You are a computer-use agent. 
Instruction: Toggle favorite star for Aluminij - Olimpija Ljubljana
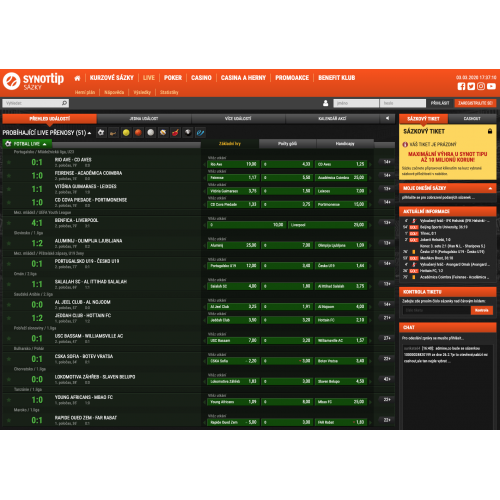point(9,243)
